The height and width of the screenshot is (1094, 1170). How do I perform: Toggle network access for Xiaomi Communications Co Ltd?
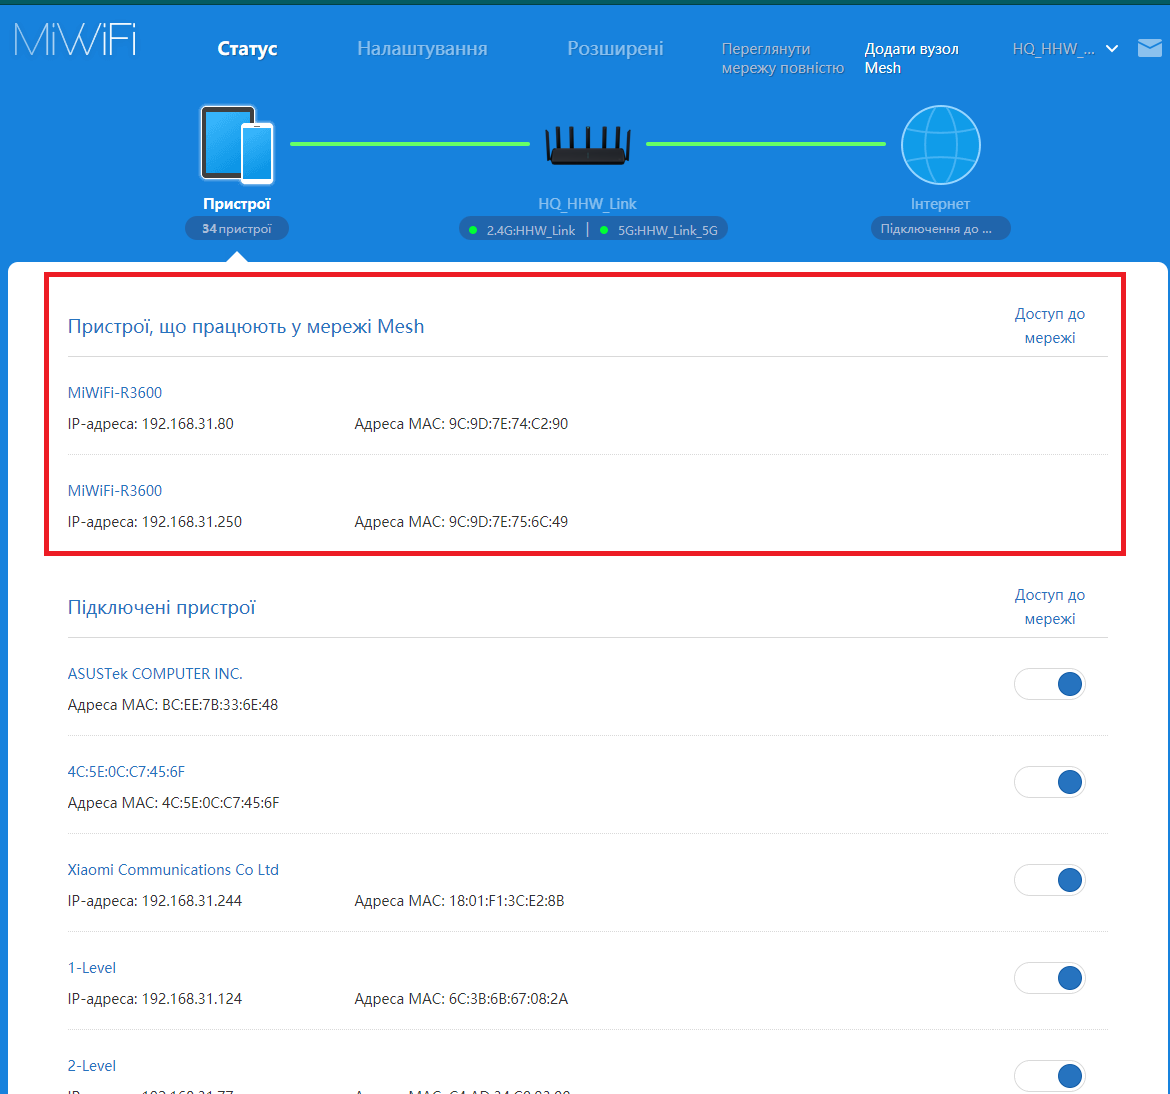[x=1049, y=880]
